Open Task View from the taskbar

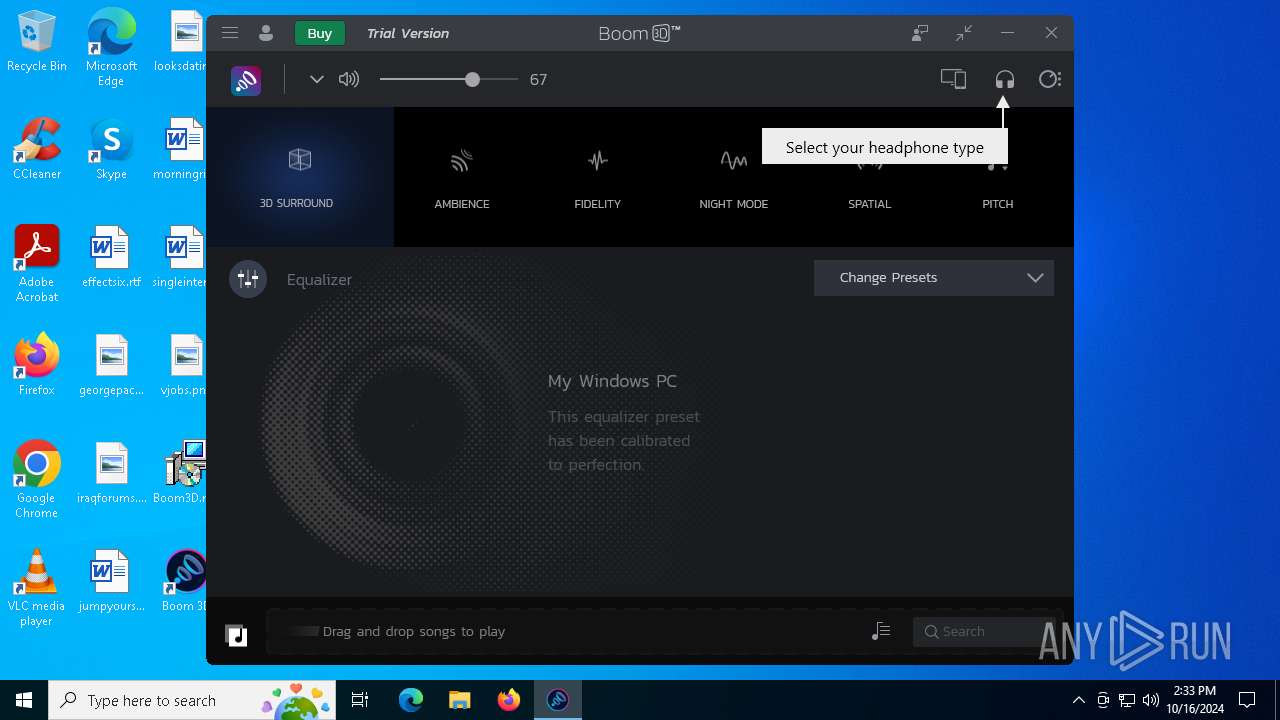tap(360, 700)
